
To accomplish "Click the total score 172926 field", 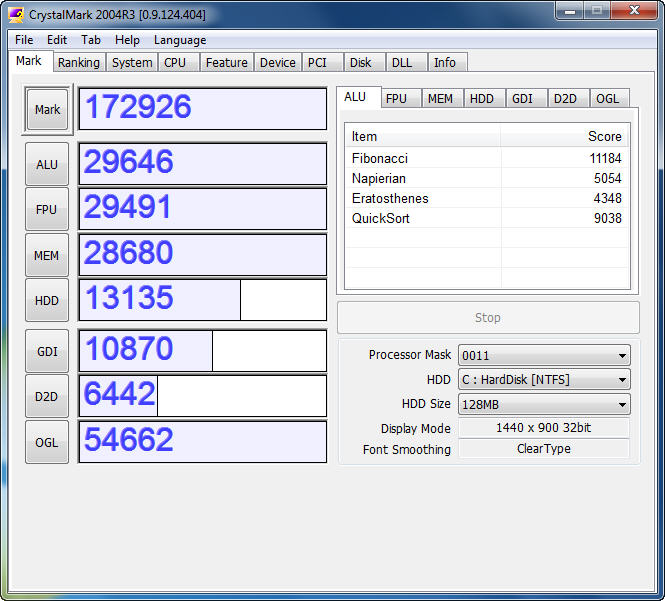I will click(x=203, y=109).
